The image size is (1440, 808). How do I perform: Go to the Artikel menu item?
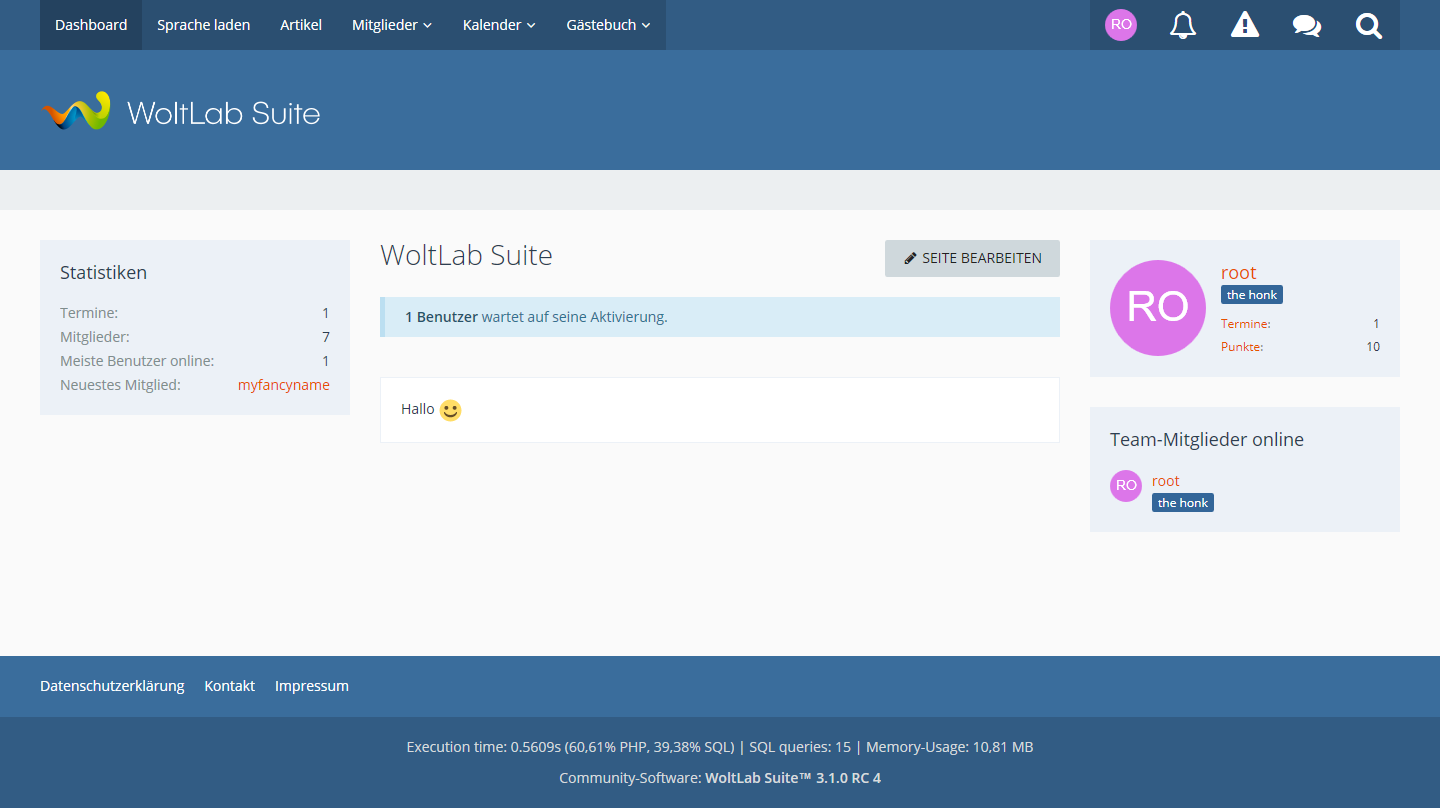coord(301,25)
